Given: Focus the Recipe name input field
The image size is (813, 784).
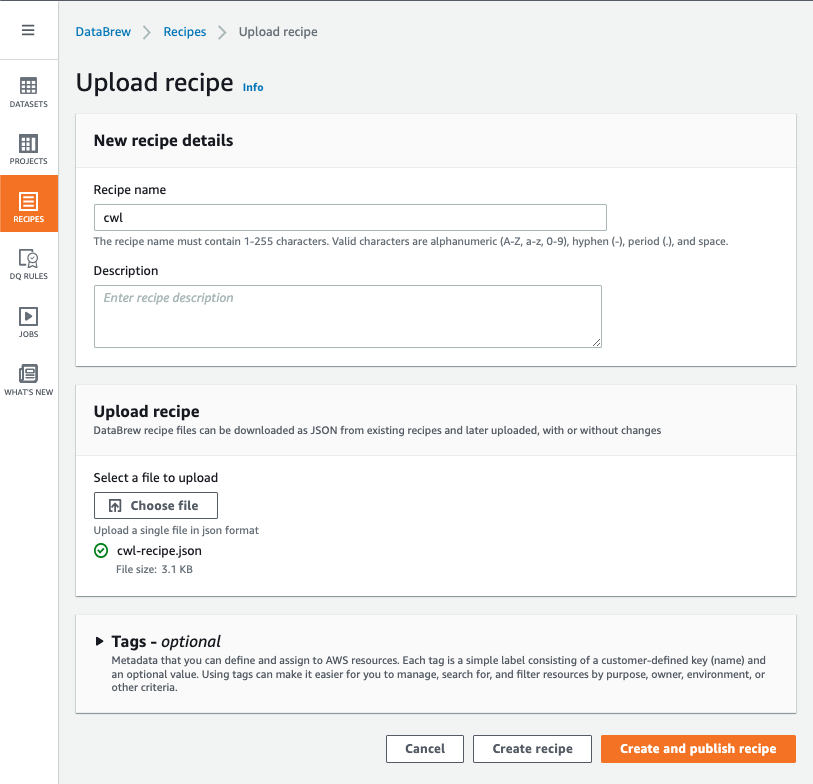Looking at the screenshot, I should (350, 218).
